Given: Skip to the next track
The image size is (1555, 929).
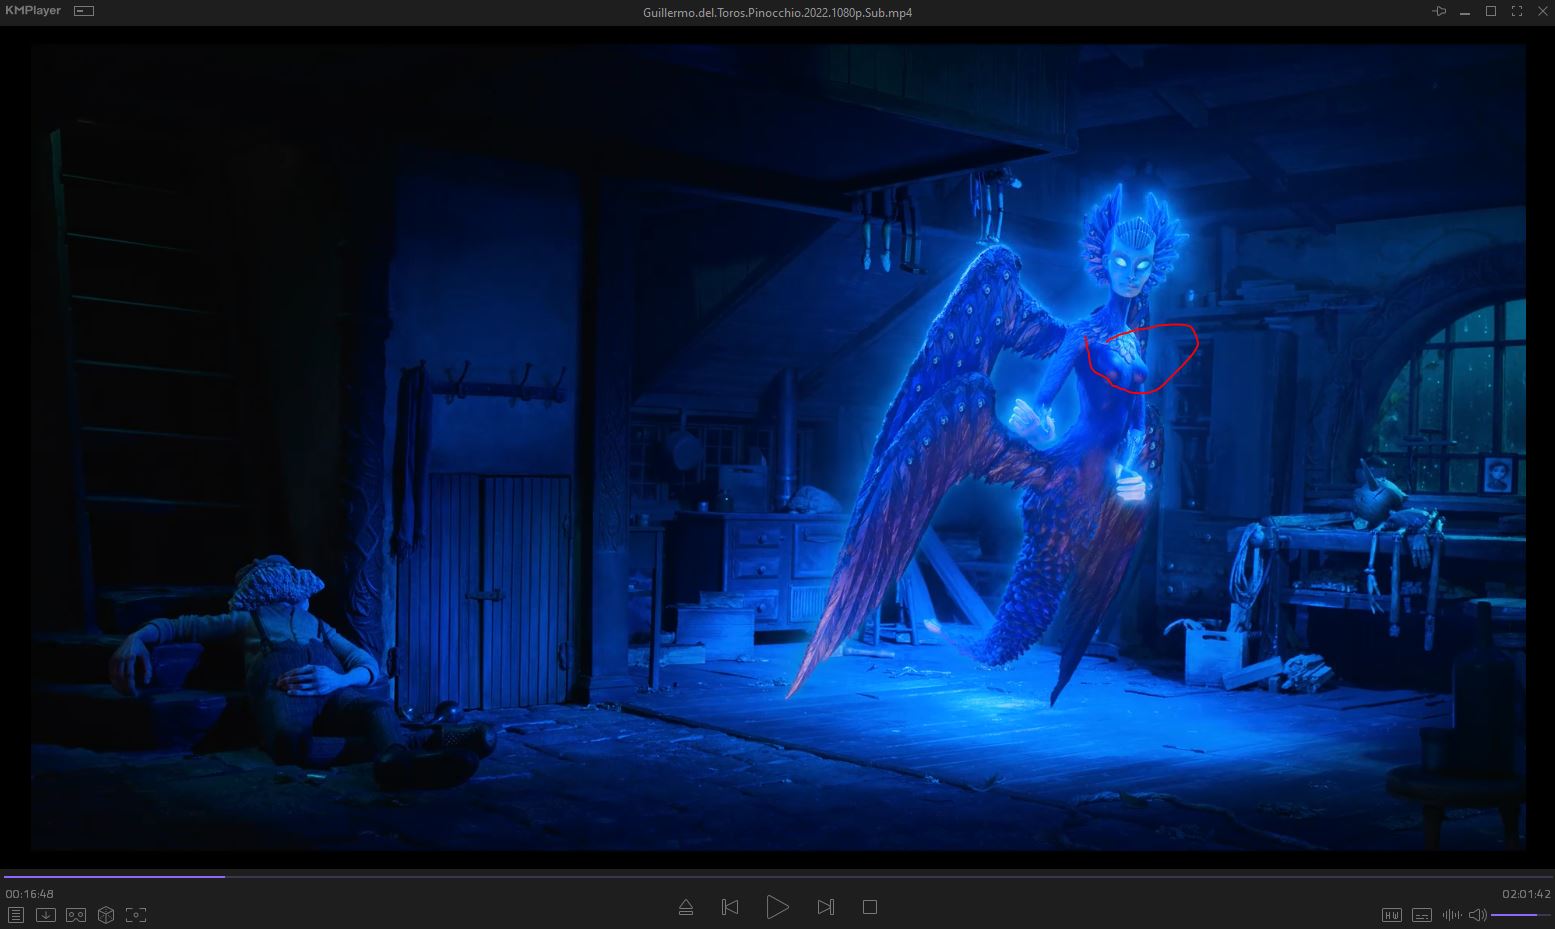Looking at the screenshot, I should pos(825,907).
